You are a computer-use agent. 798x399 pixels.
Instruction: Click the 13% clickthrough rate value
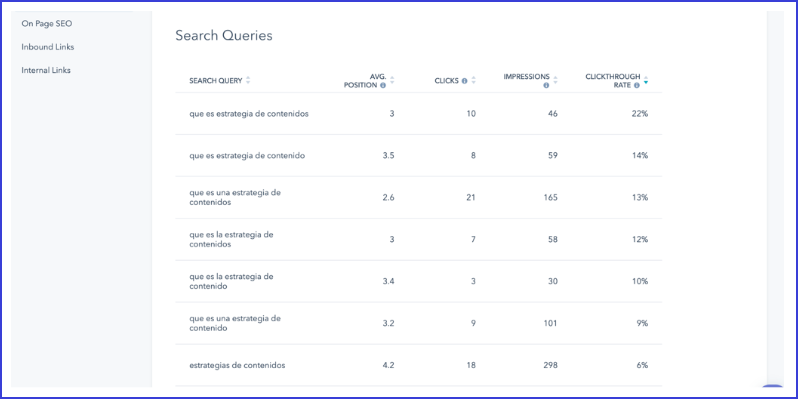pyautogui.click(x=640, y=197)
